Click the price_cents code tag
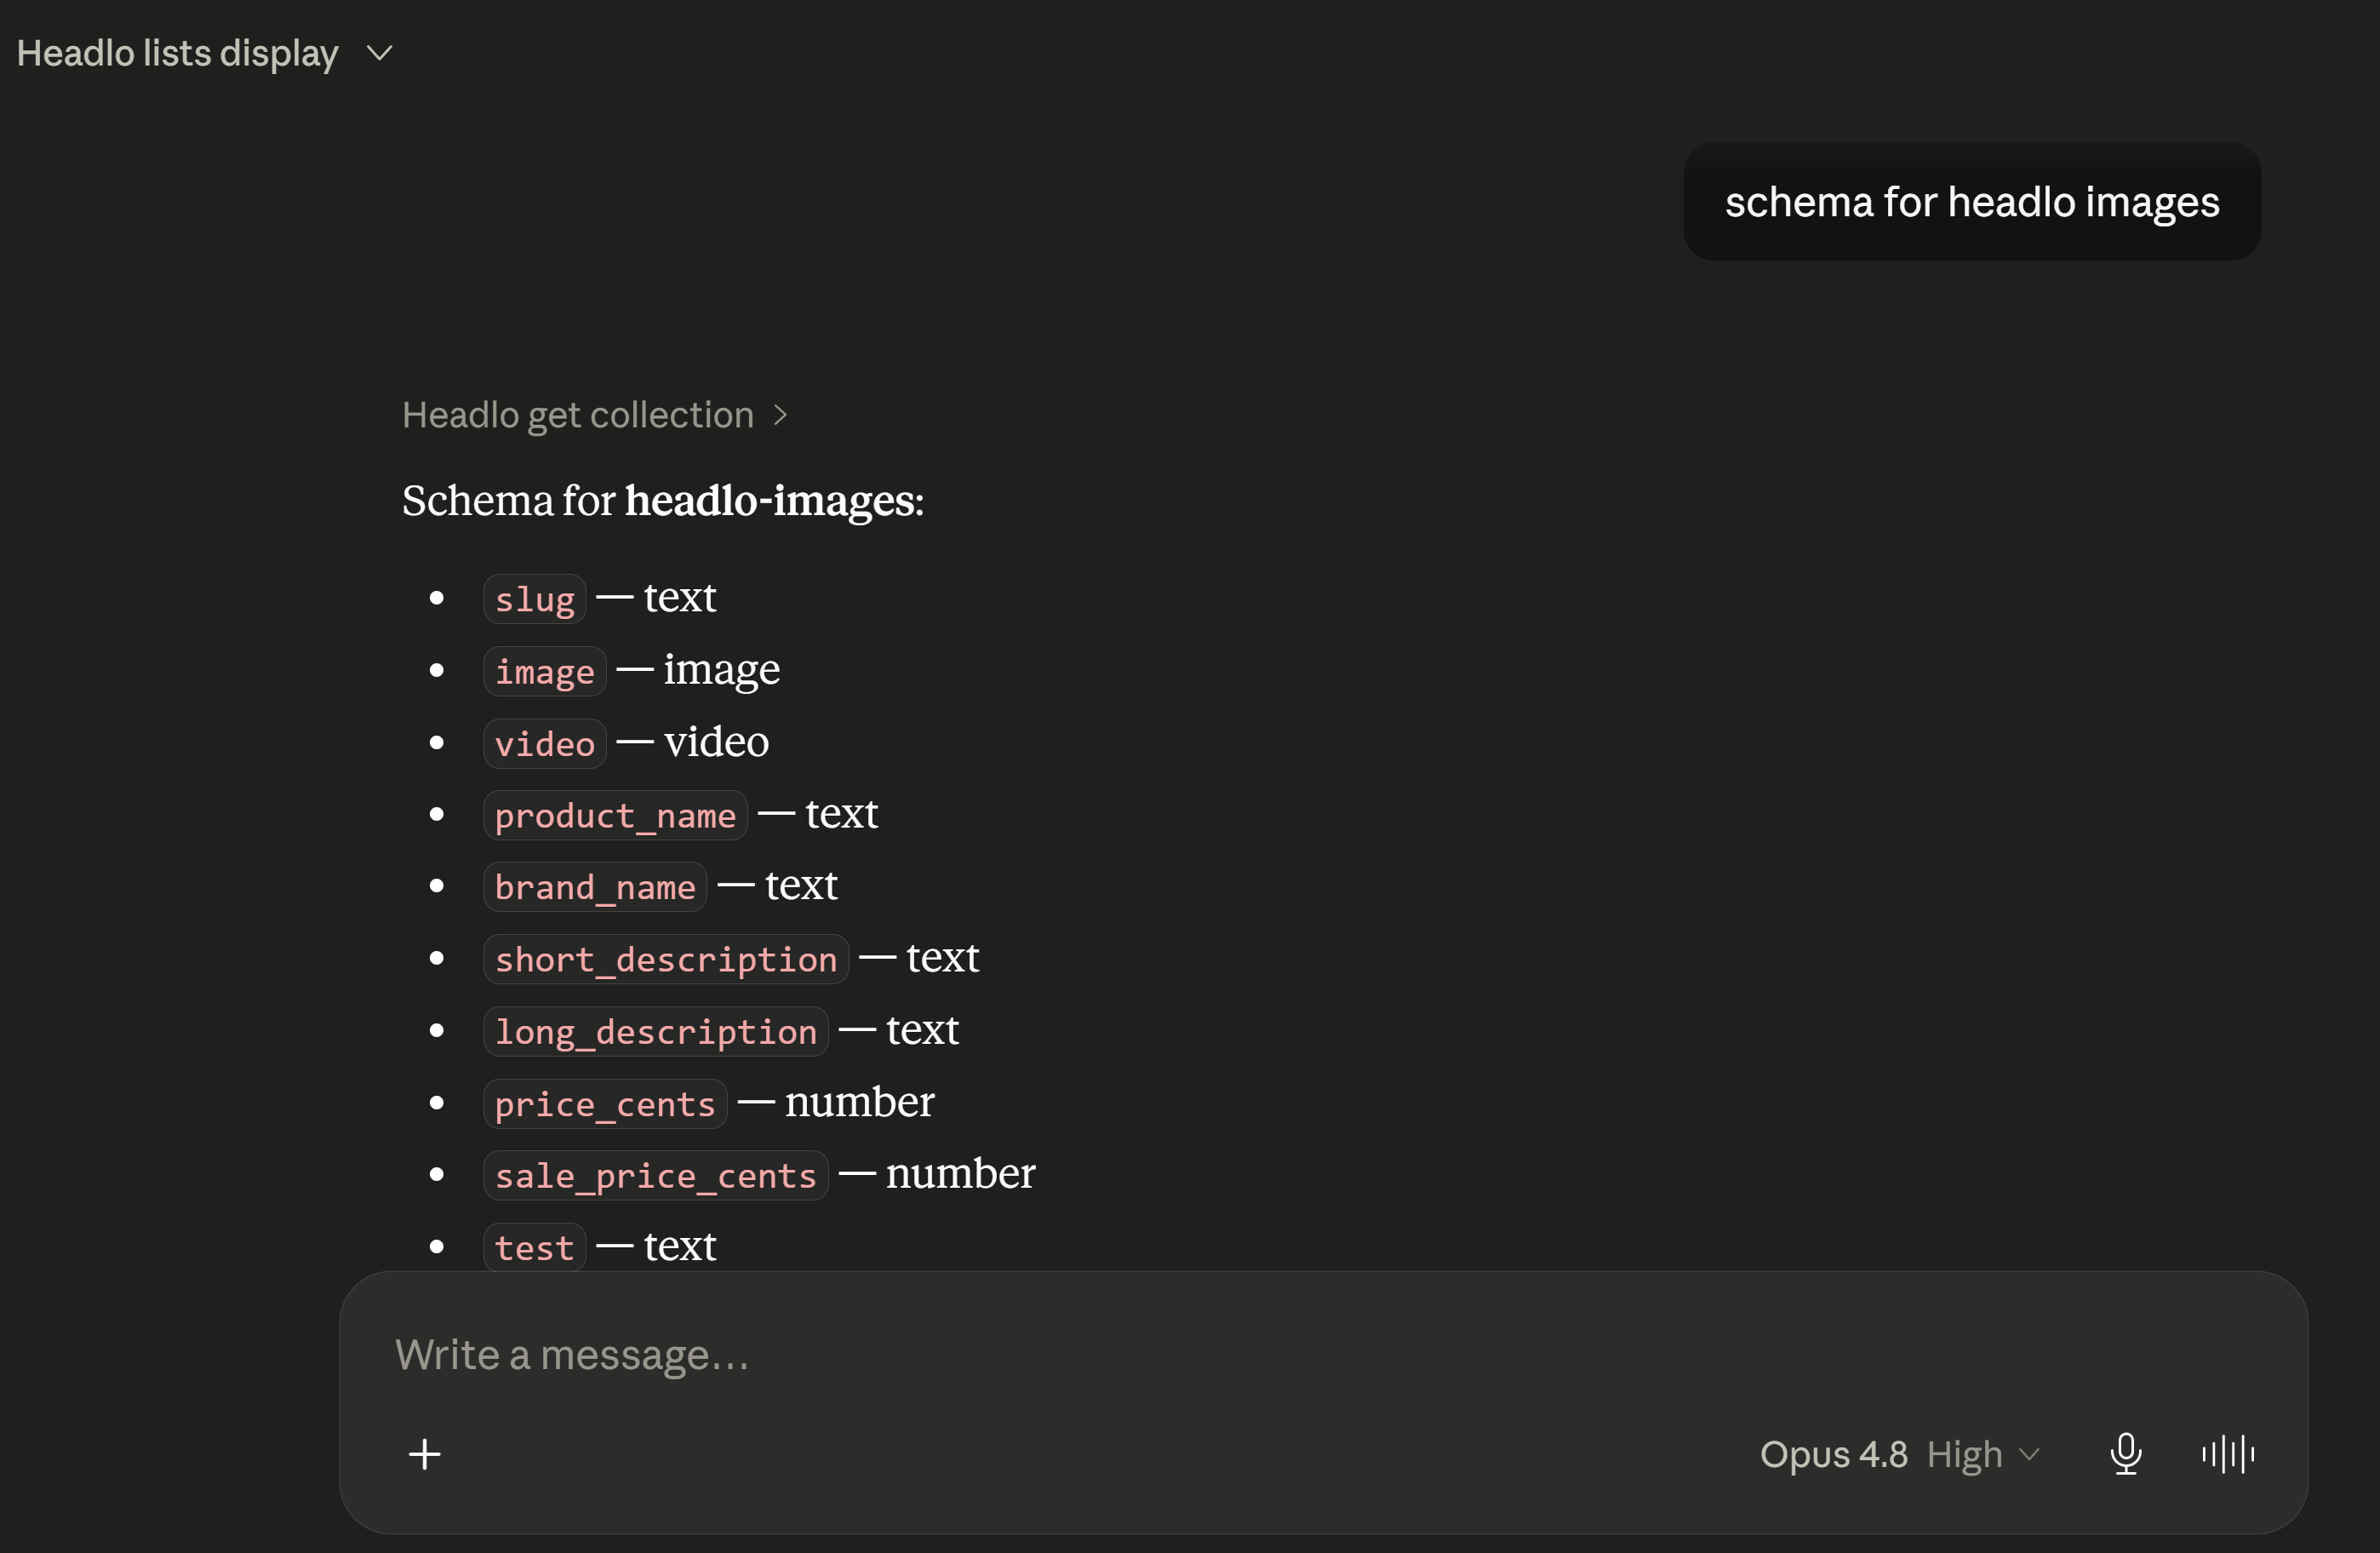The width and height of the screenshot is (2380, 1553). point(605,1103)
